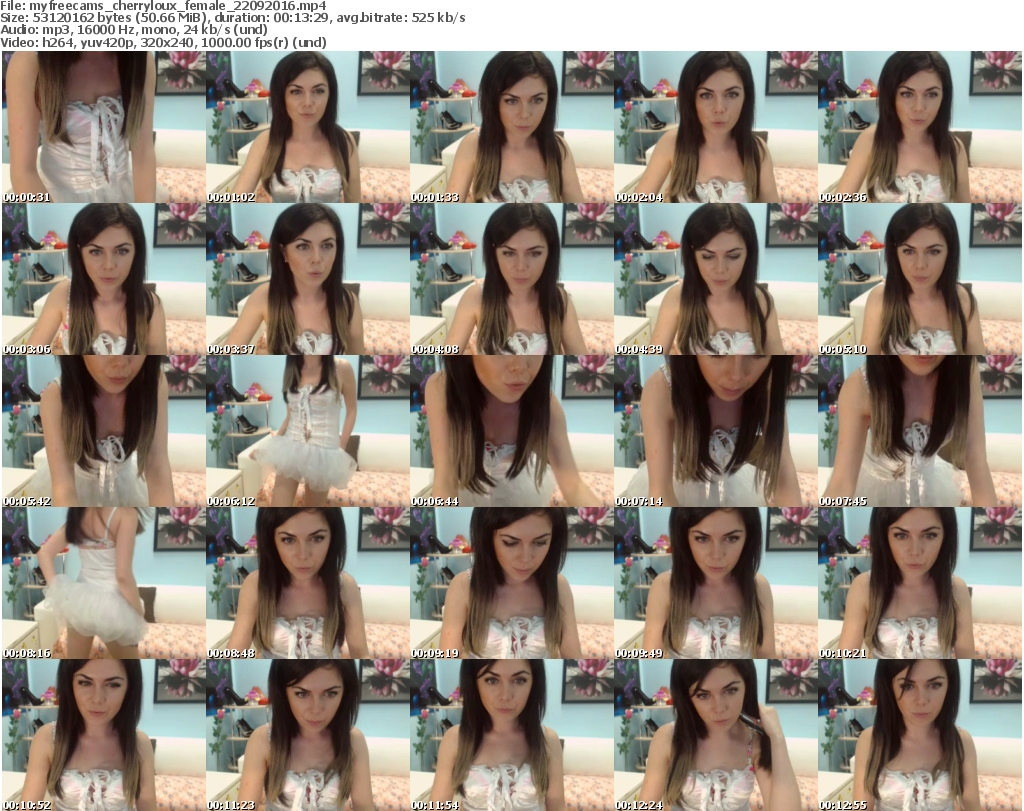Viewport: 1024px width, 811px height.
Task: Select the thumbnail timestamped 00:05:10
Action: [x=920, y=279]
